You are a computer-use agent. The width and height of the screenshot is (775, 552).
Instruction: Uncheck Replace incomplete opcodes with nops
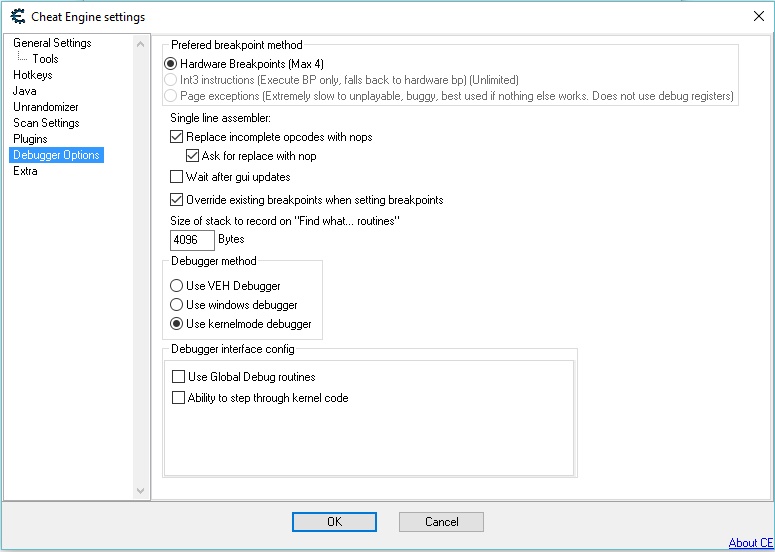pyautogui.click(x=178, y=137)
